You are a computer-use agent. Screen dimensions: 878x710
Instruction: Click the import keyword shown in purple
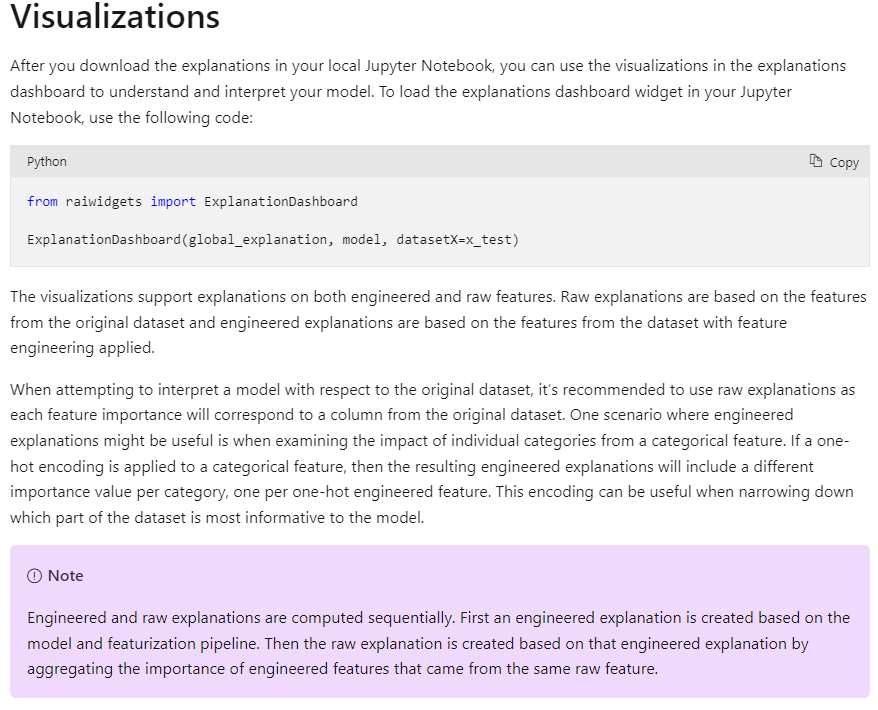click(173, 201)
